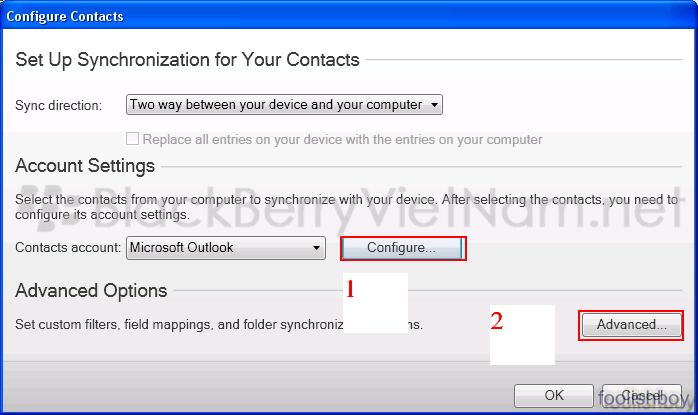Image resolution: width=698 pixels, height=415 pixels.
Task: Cancel the Configure Contacts dialog
Action: coord(641,395)
